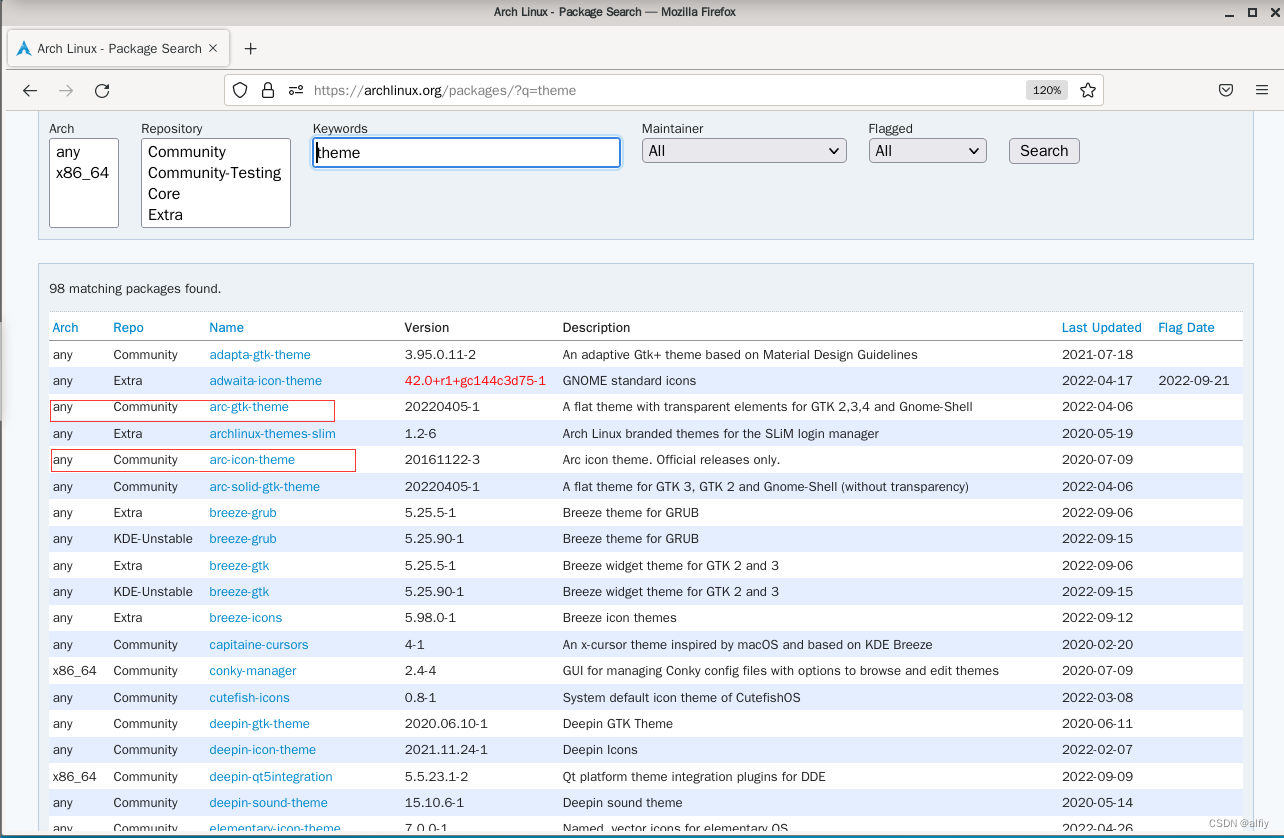Open the cutefish-icons package
Image resolution: width=1284 pixels, height=838 pixels.
point(249,698)
